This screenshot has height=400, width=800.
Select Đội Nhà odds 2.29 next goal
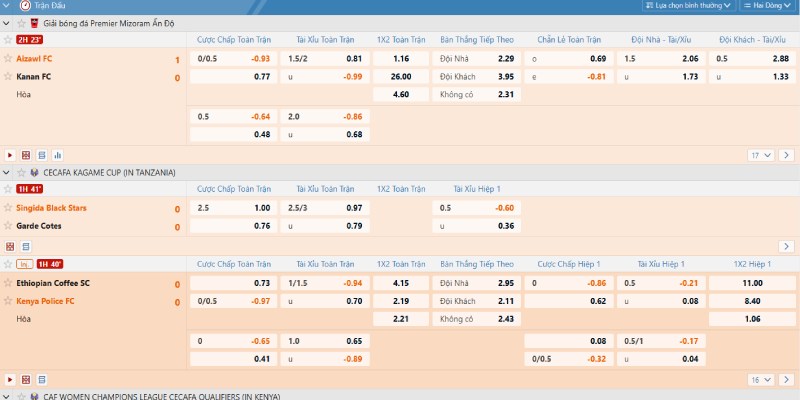pos(506,59)
